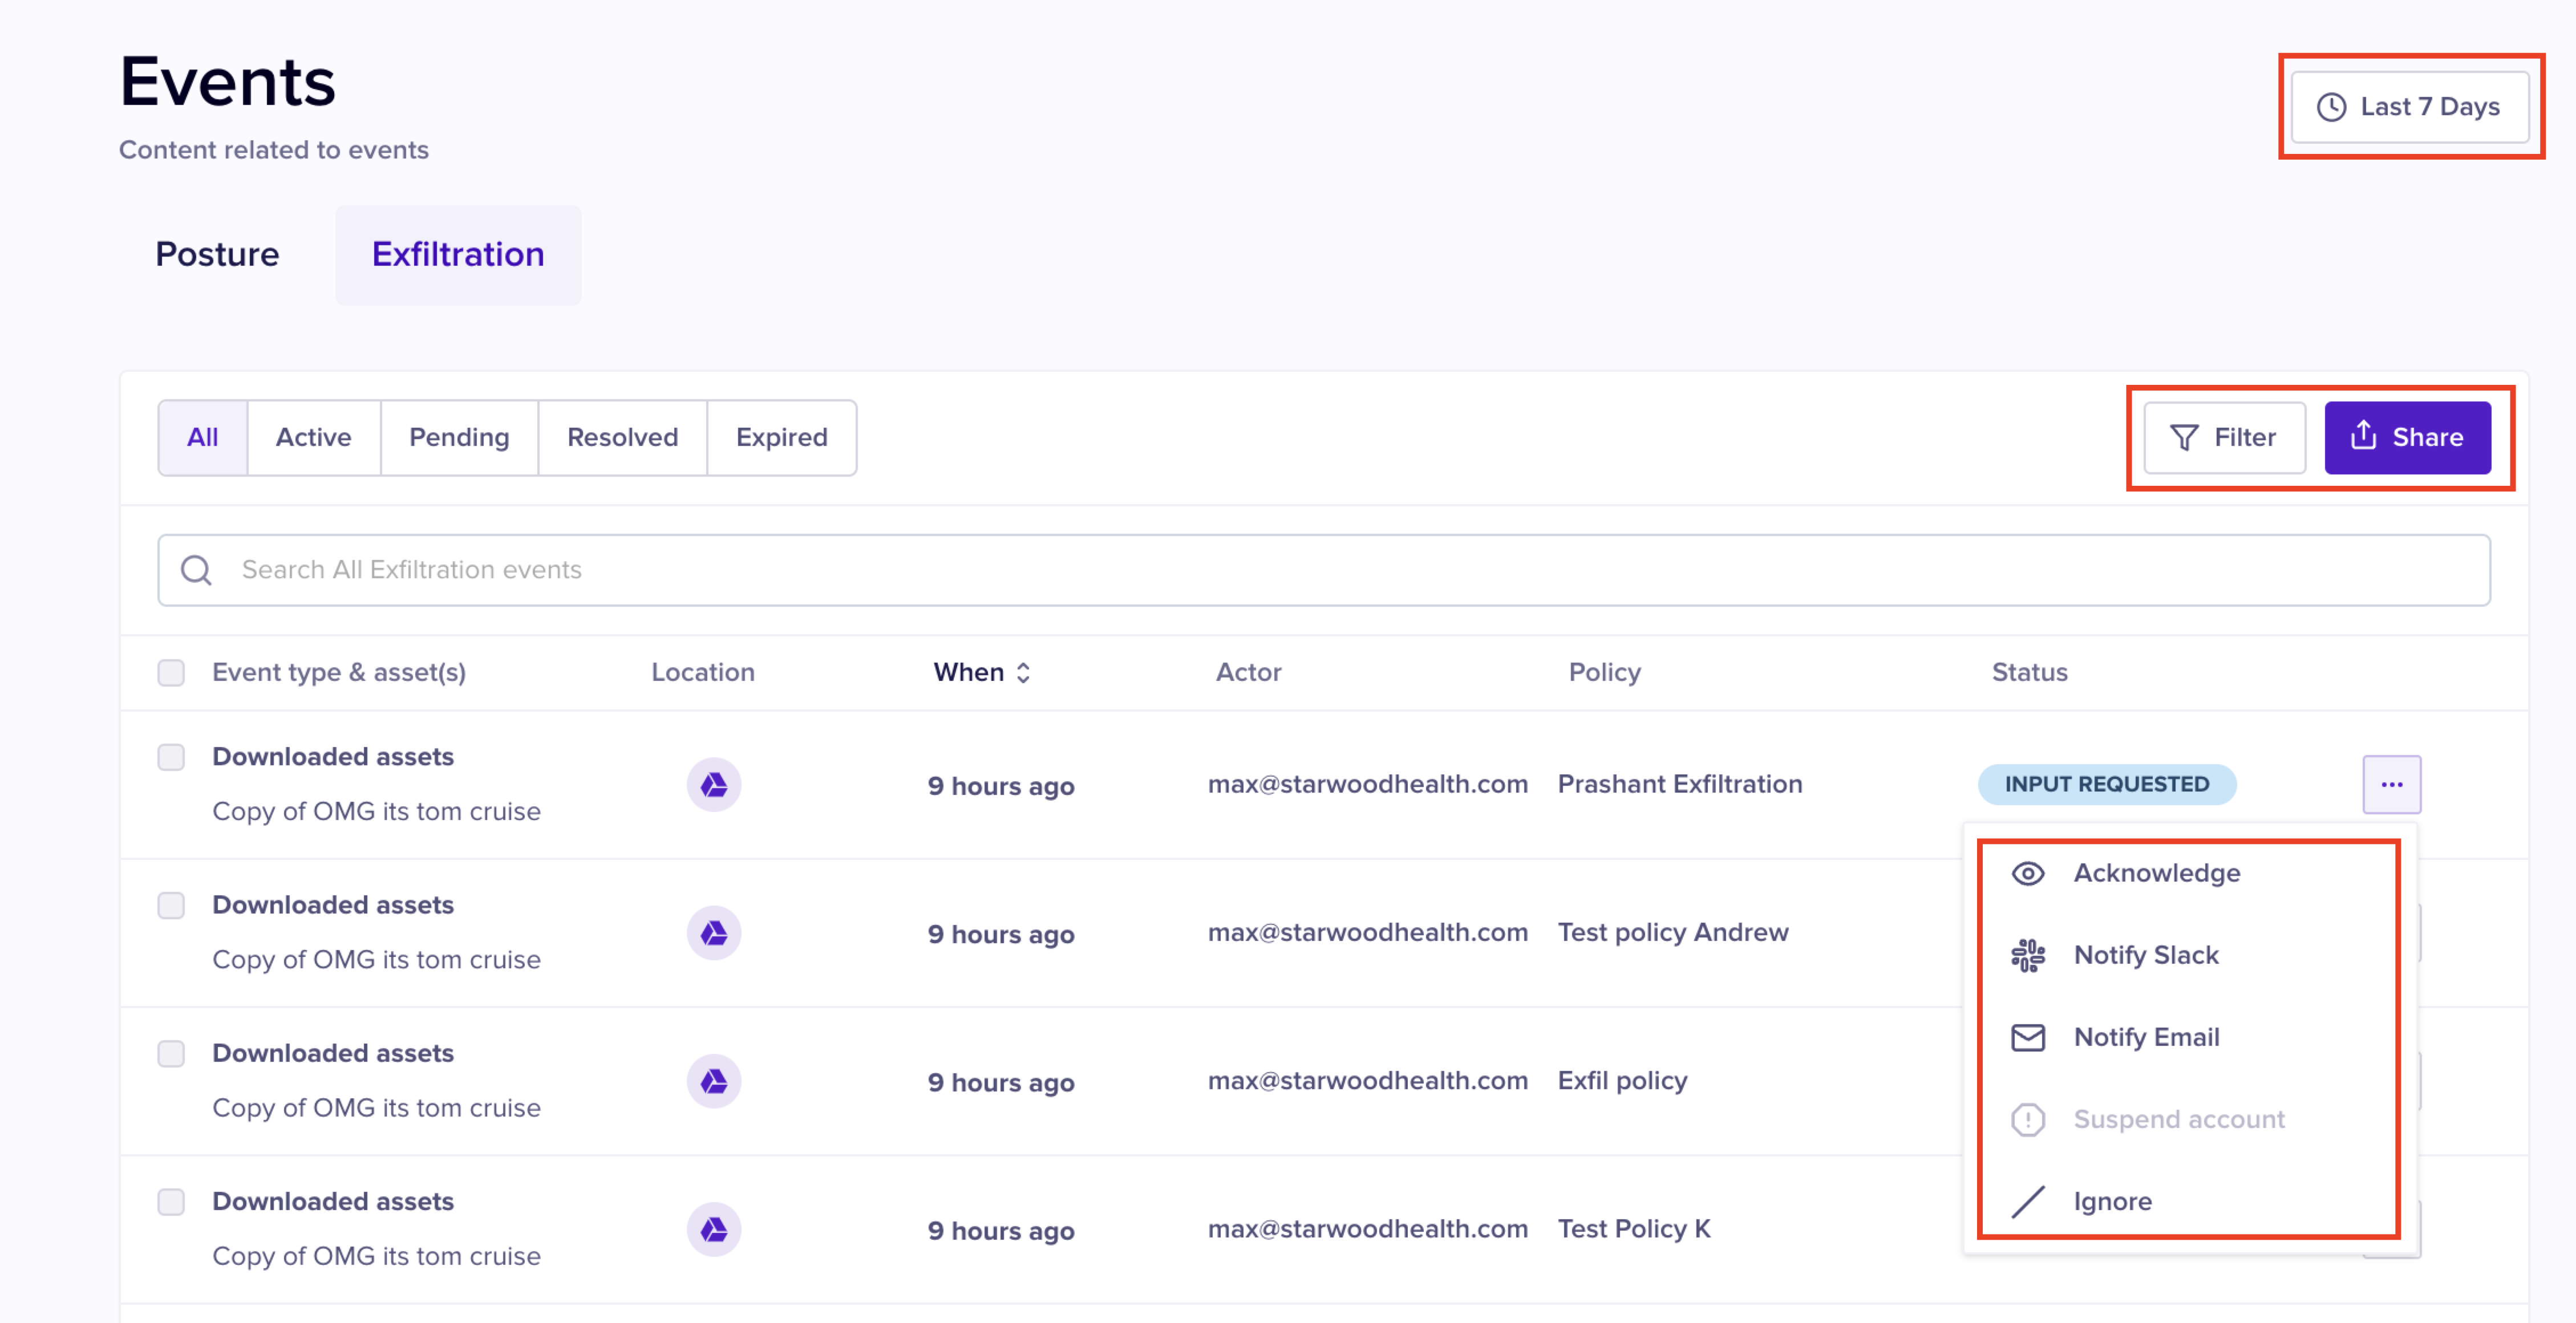
Task: Sort events by the When column
Action: coord(981,672)
